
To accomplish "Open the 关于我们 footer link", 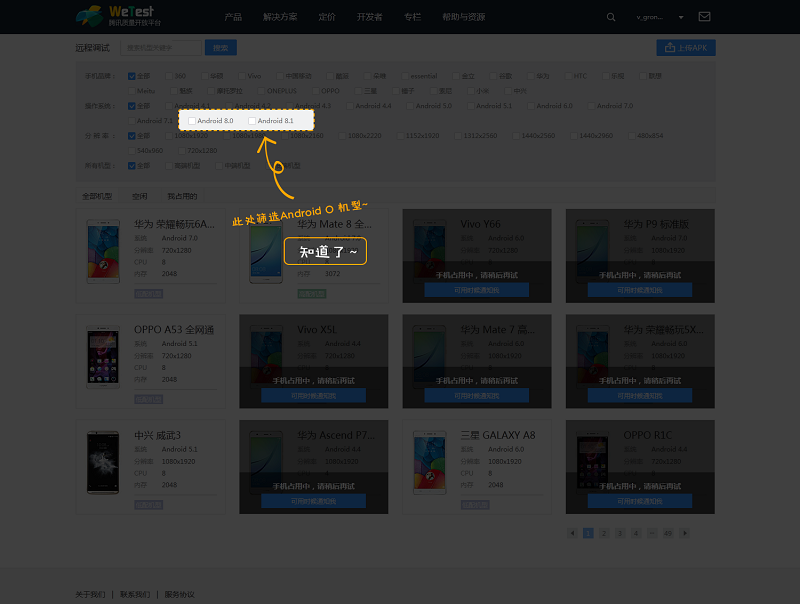I will click(x=90, y=594).
